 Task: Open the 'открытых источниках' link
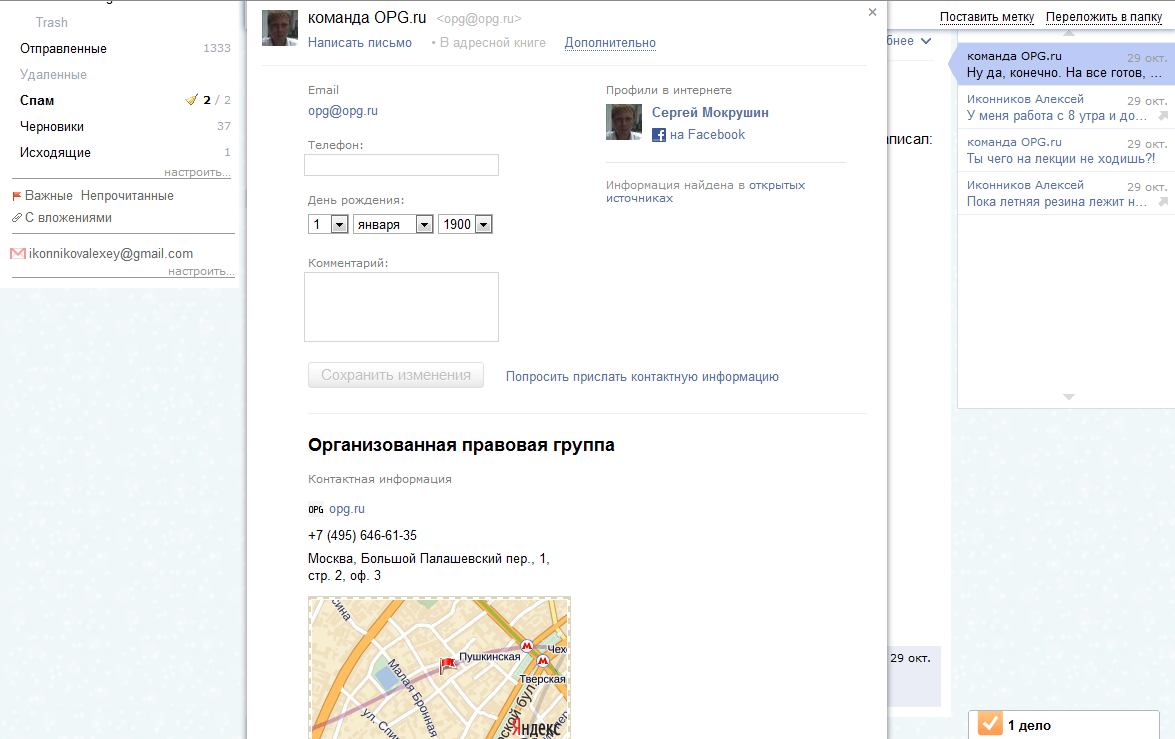pyautogui.click(x=706, y=192)
